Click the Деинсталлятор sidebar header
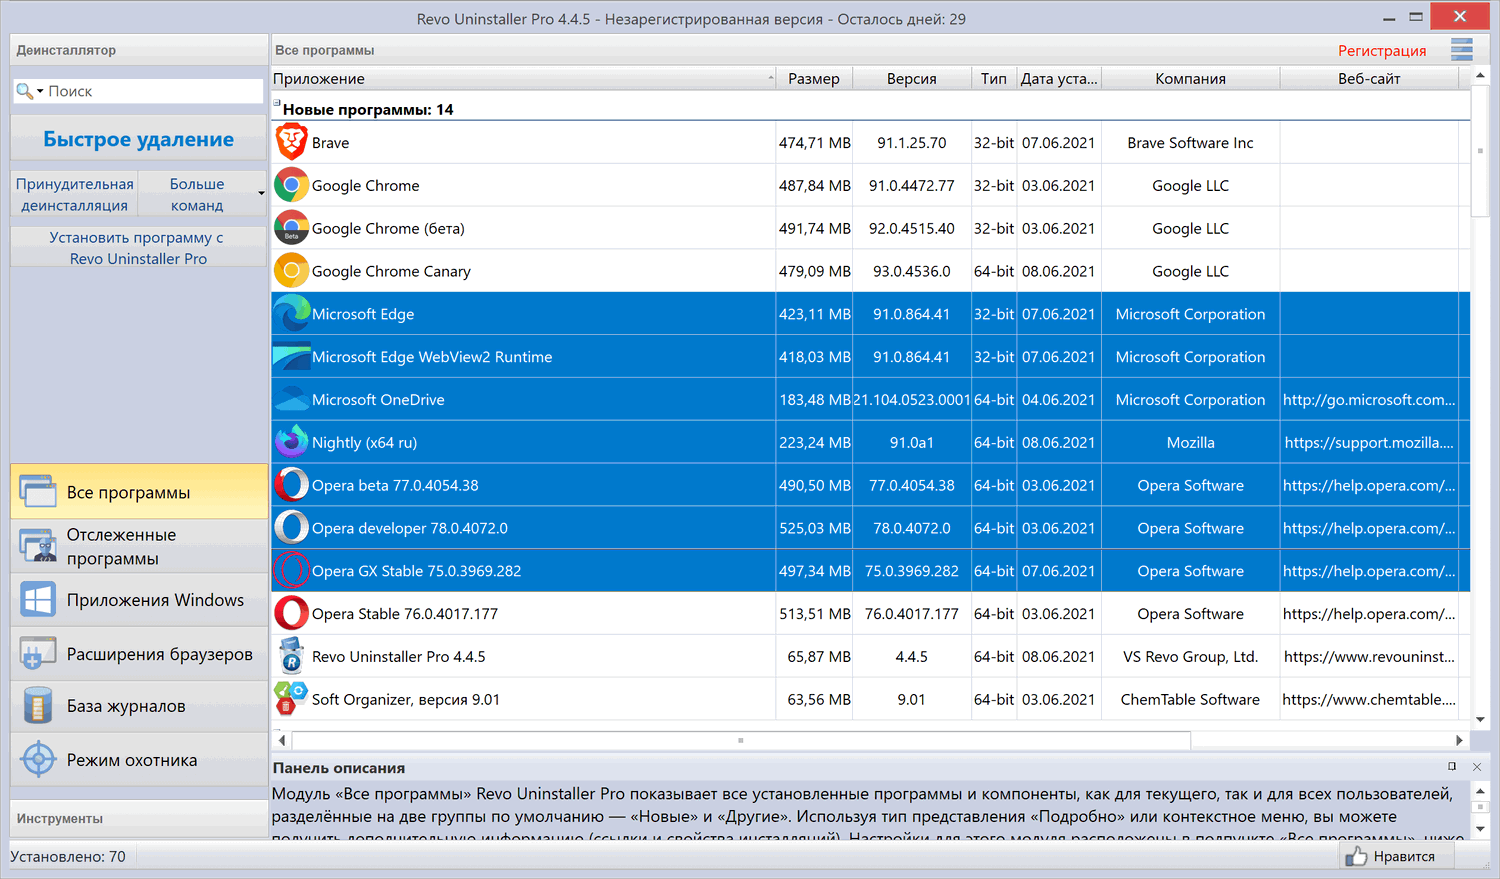Image resolution: width=1500 pixels, height=879 pixels. [139, 50]
